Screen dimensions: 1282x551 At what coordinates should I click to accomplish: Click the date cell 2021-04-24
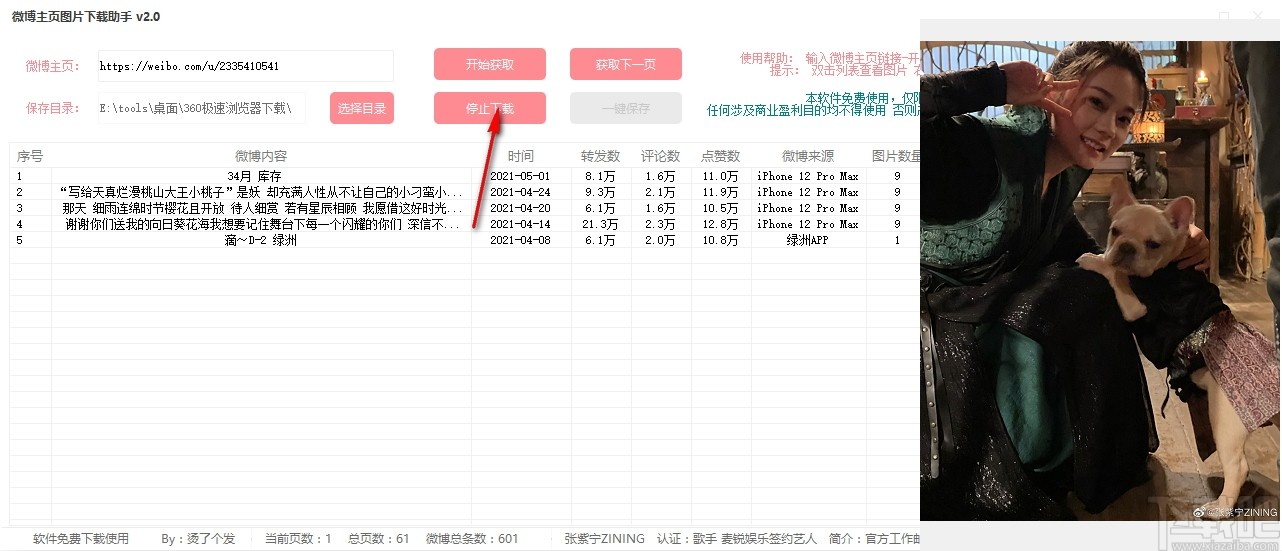pyautogui.click(x=521, y=192)
